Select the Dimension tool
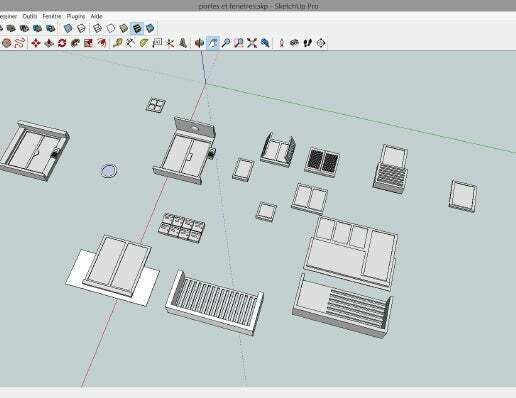 (x=130, y=43)
